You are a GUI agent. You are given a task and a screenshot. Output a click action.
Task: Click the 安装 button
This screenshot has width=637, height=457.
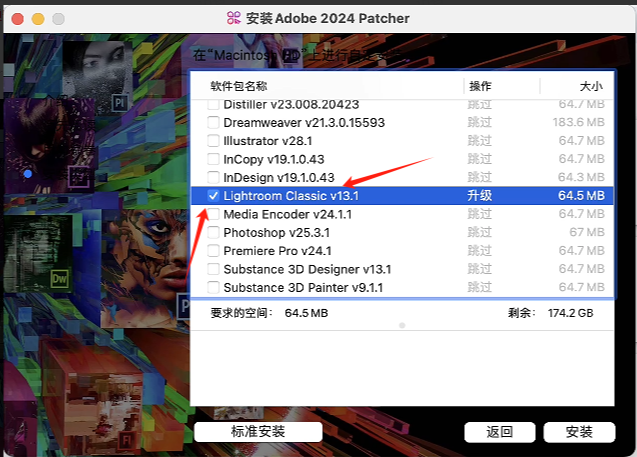[x=579, y=432]
